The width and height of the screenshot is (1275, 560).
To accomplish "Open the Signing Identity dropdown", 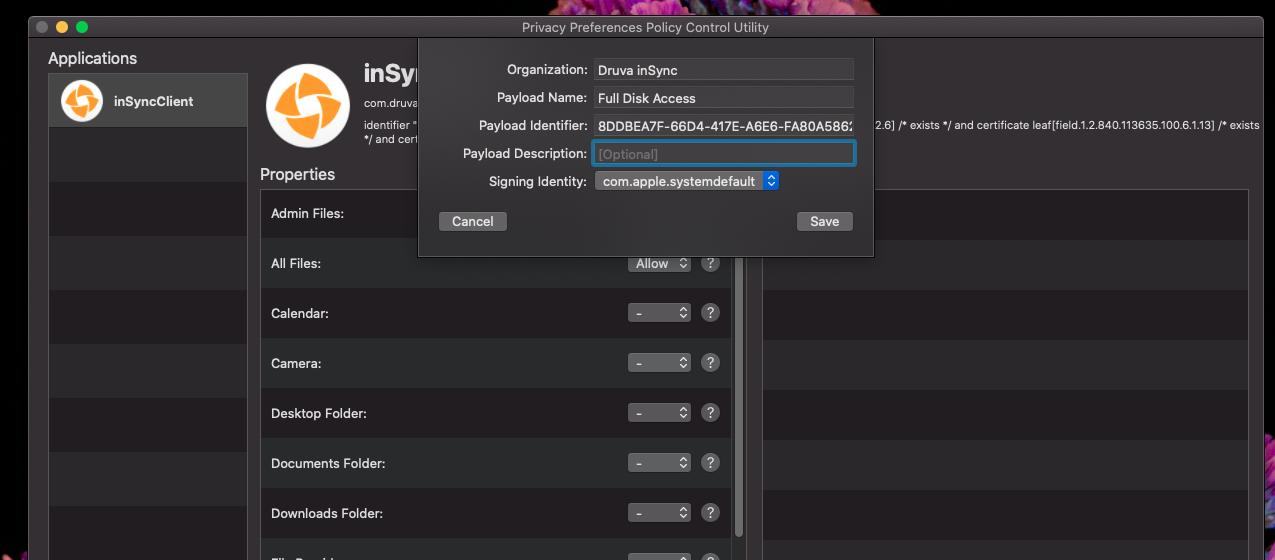I will tap(686, 181).
